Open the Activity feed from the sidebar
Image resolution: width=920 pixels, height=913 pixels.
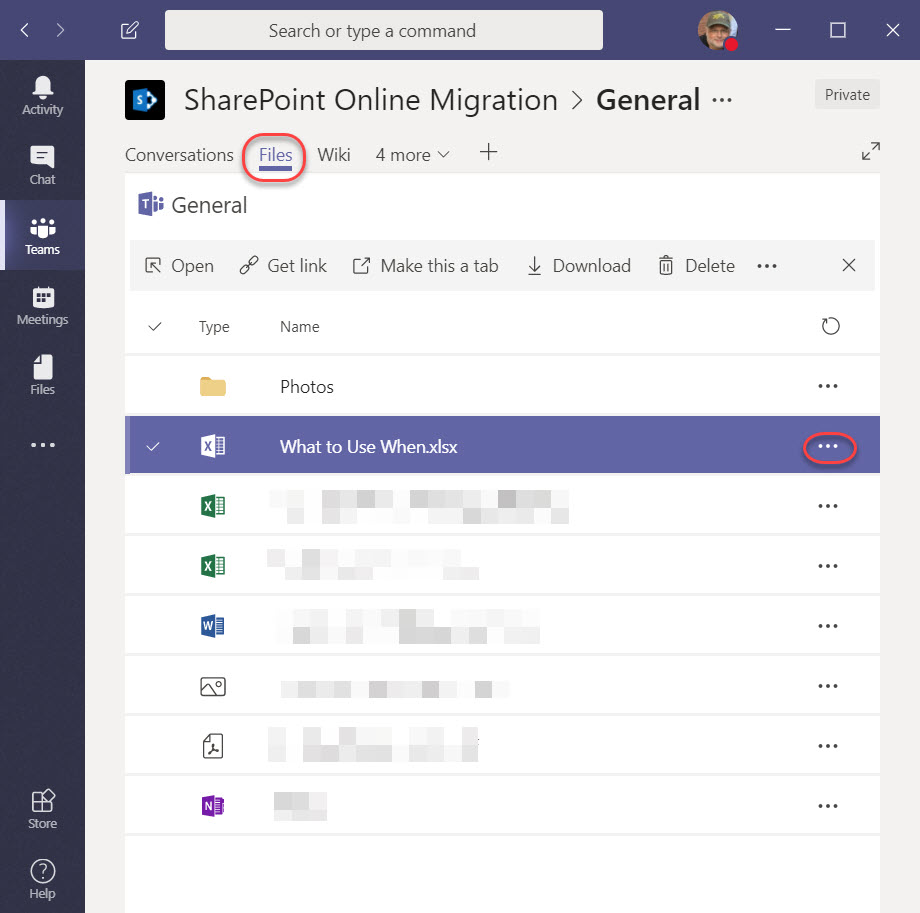click(x=42, y=95)
